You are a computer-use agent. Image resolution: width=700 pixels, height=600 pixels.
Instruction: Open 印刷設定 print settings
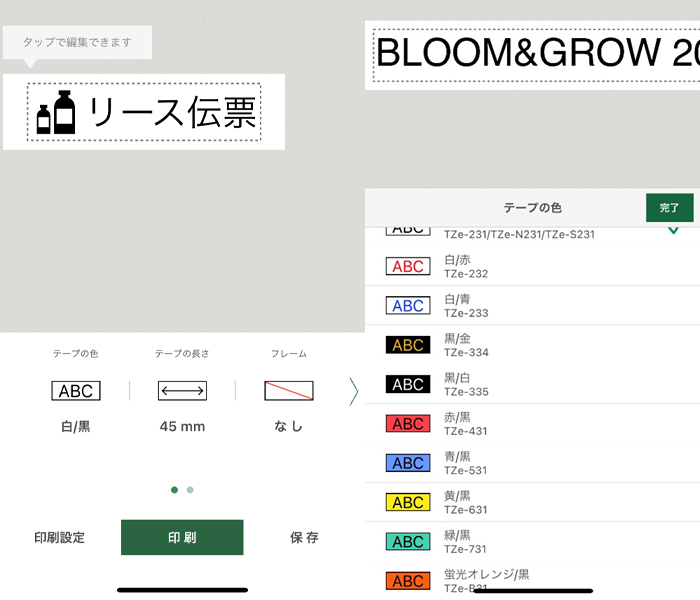(x=59, y=538)
